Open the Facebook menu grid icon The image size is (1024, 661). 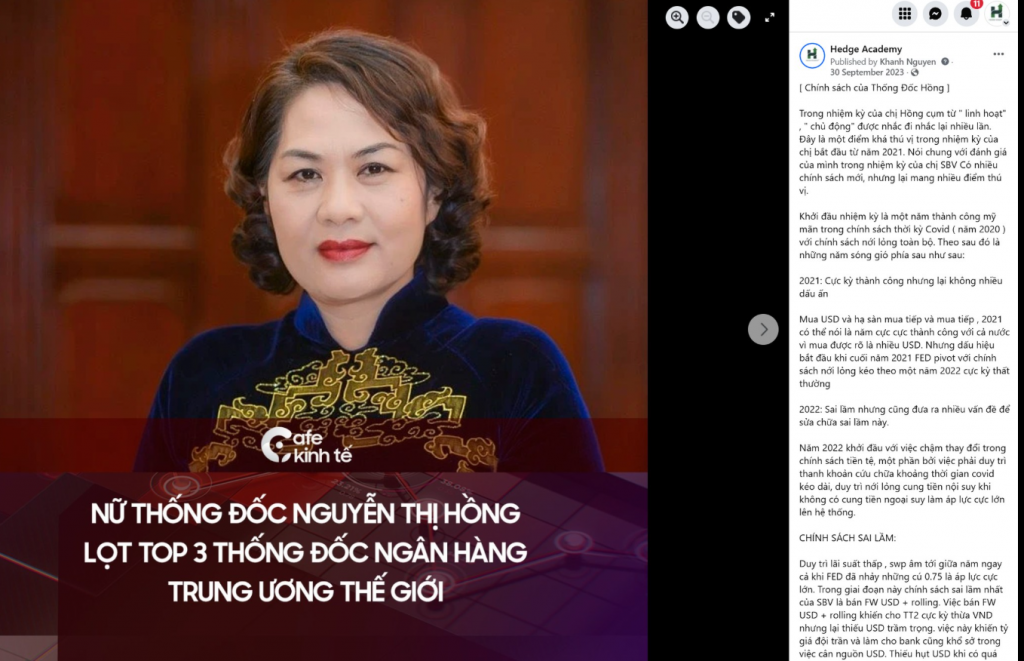[x=904, y=14]
